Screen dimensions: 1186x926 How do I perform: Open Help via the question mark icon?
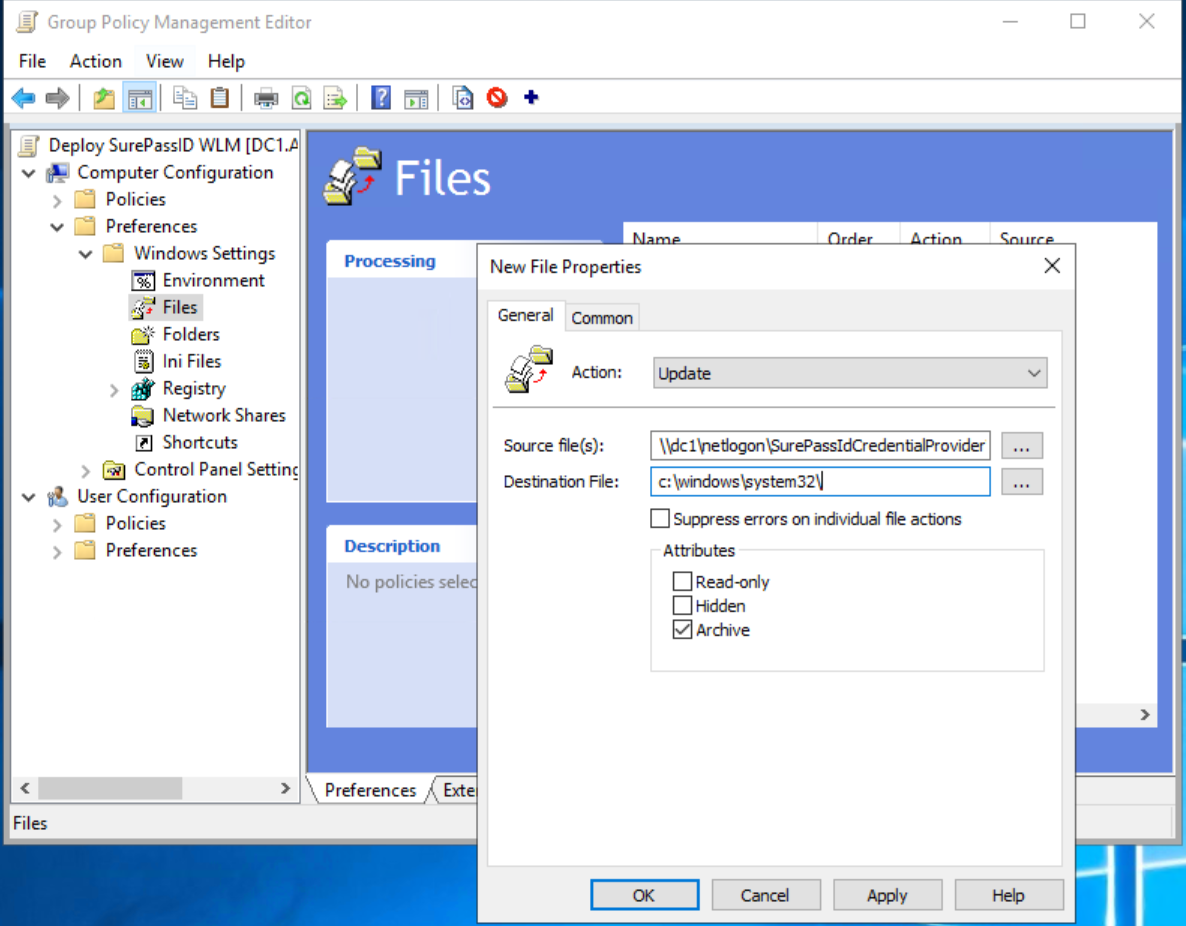(x=381, y=97)
